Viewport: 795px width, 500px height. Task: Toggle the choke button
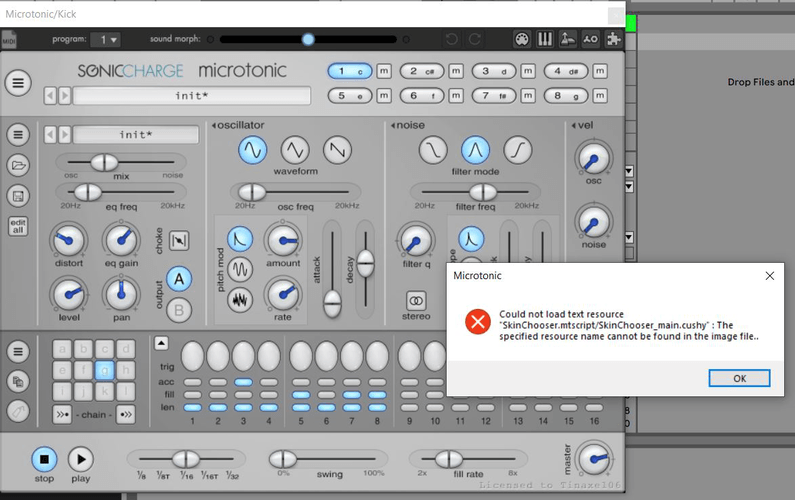point(179,240)
